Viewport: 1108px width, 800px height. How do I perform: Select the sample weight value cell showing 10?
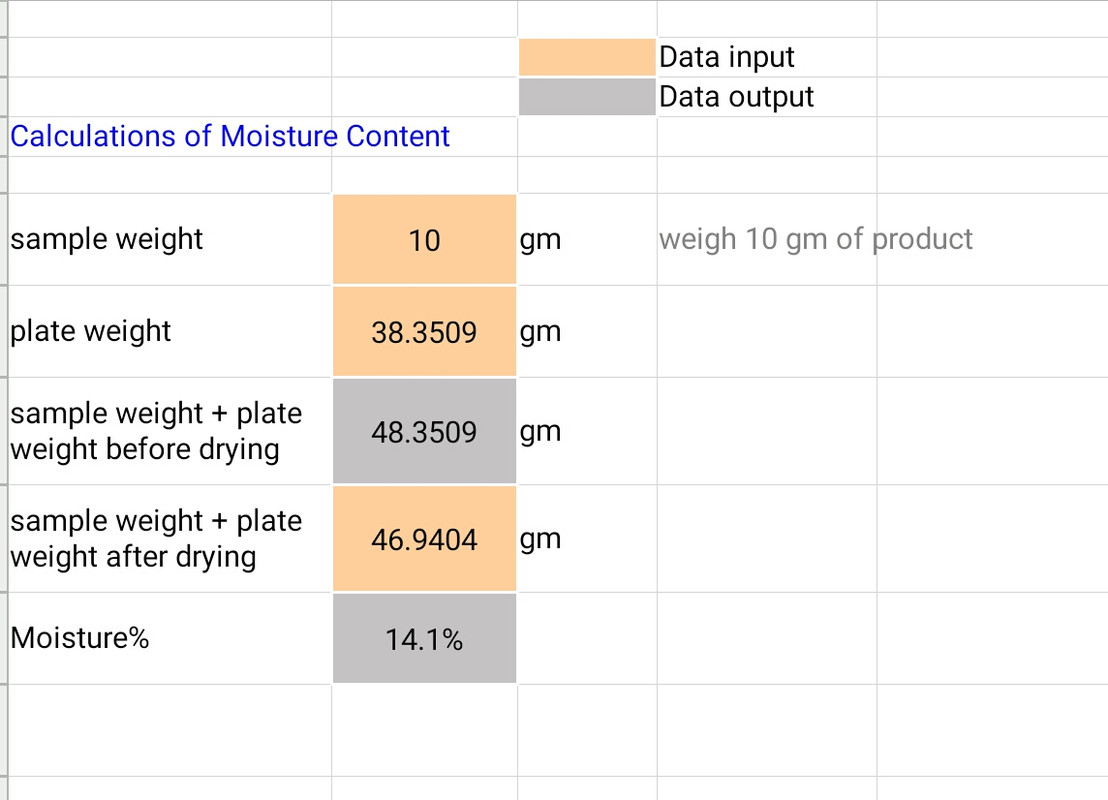pyautogui.click(x=424, y=240)
